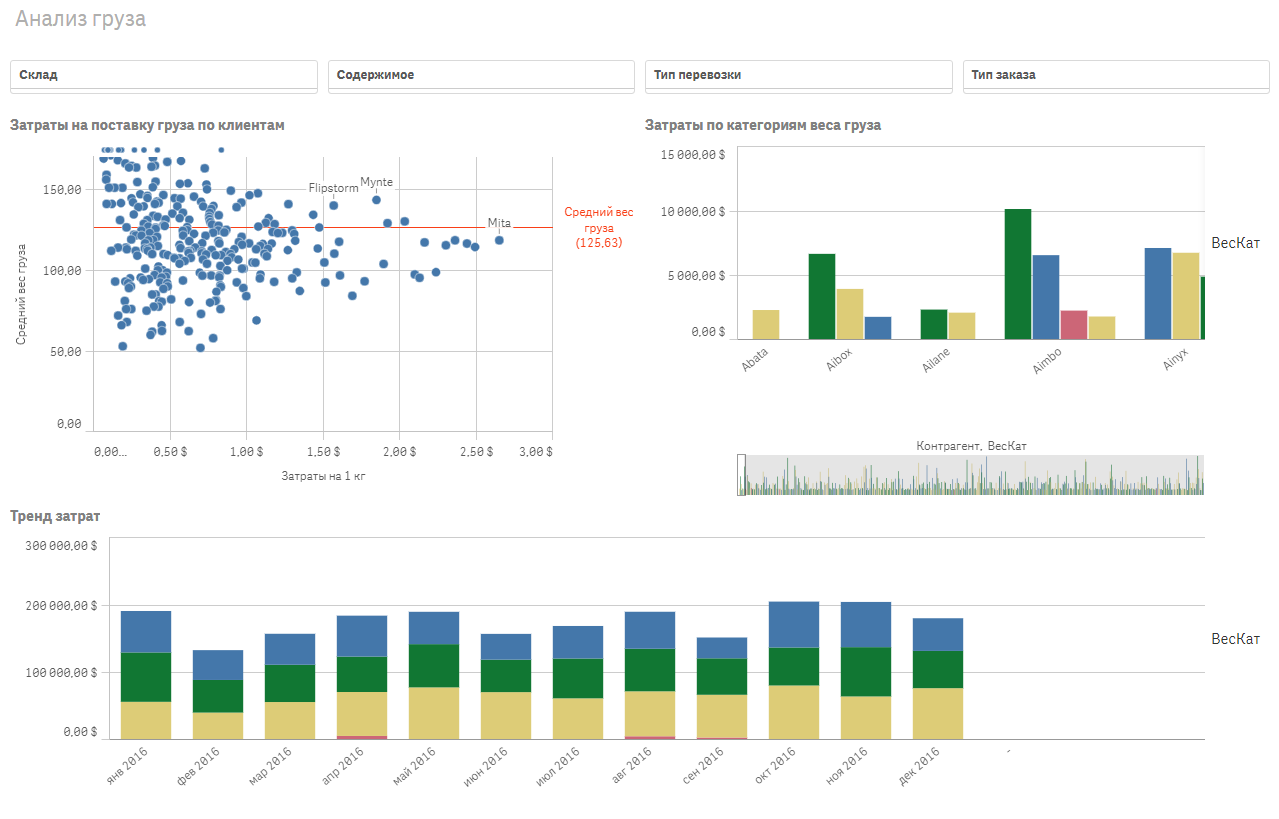
Task: Select the Ailane label on bar chart axis
Action: coord(934,362)
